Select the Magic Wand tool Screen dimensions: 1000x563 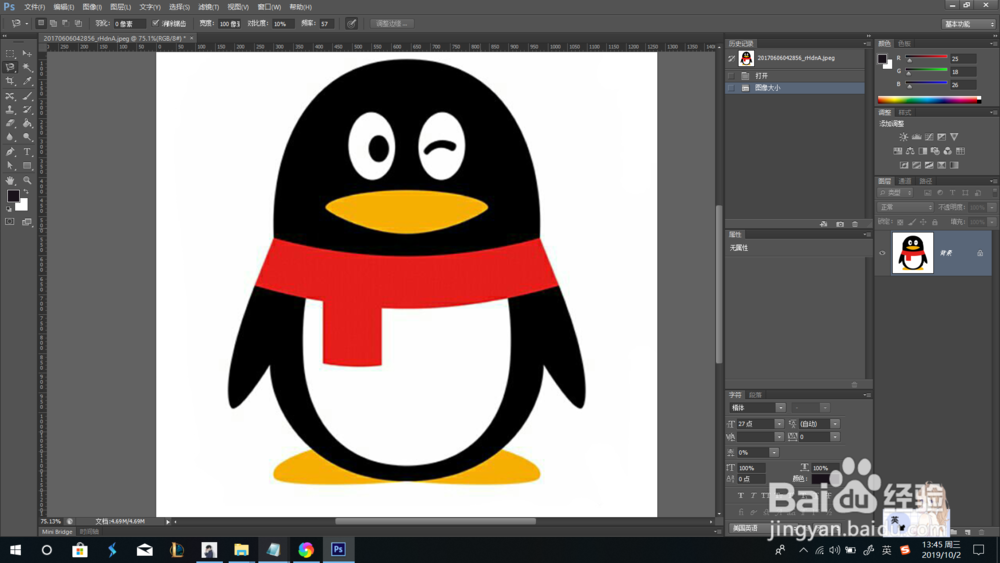coord(27,68)
